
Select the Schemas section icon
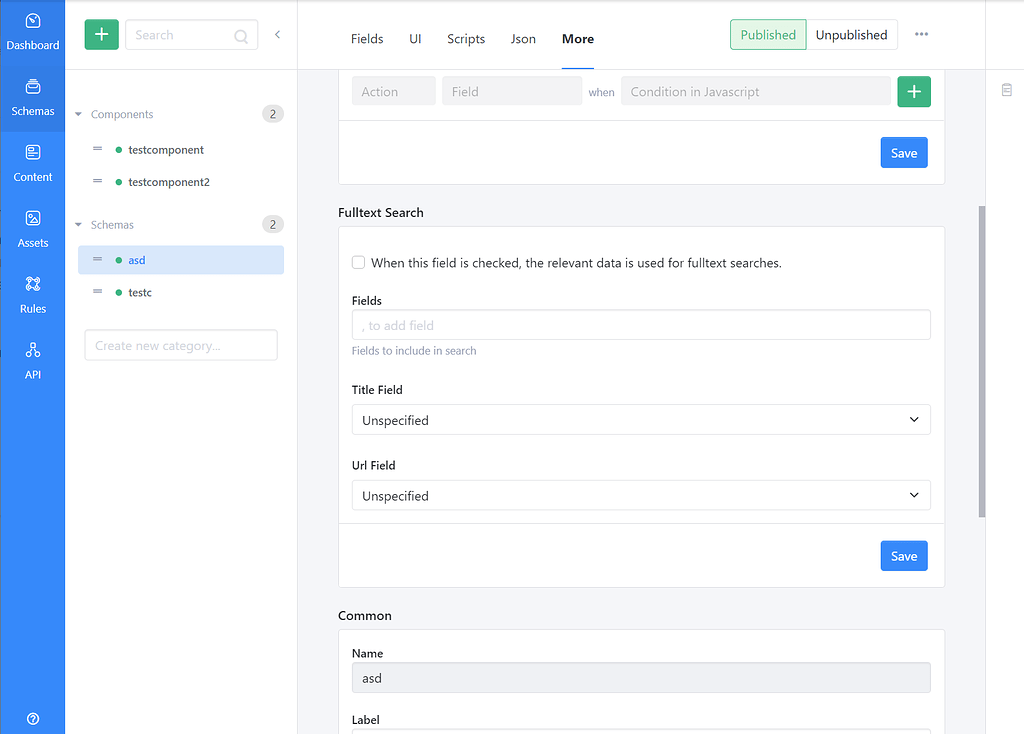pyautogui.click(x=33, y=96)
